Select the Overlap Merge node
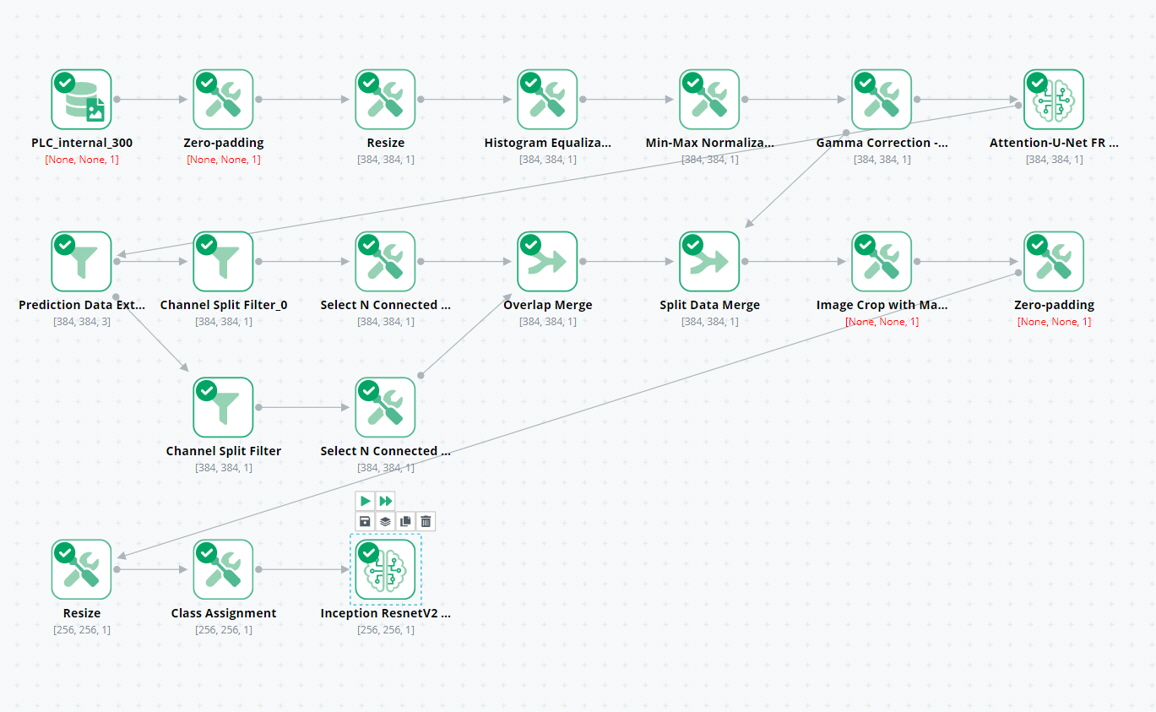The image size is (1156, 712). (x=548, y=262)
